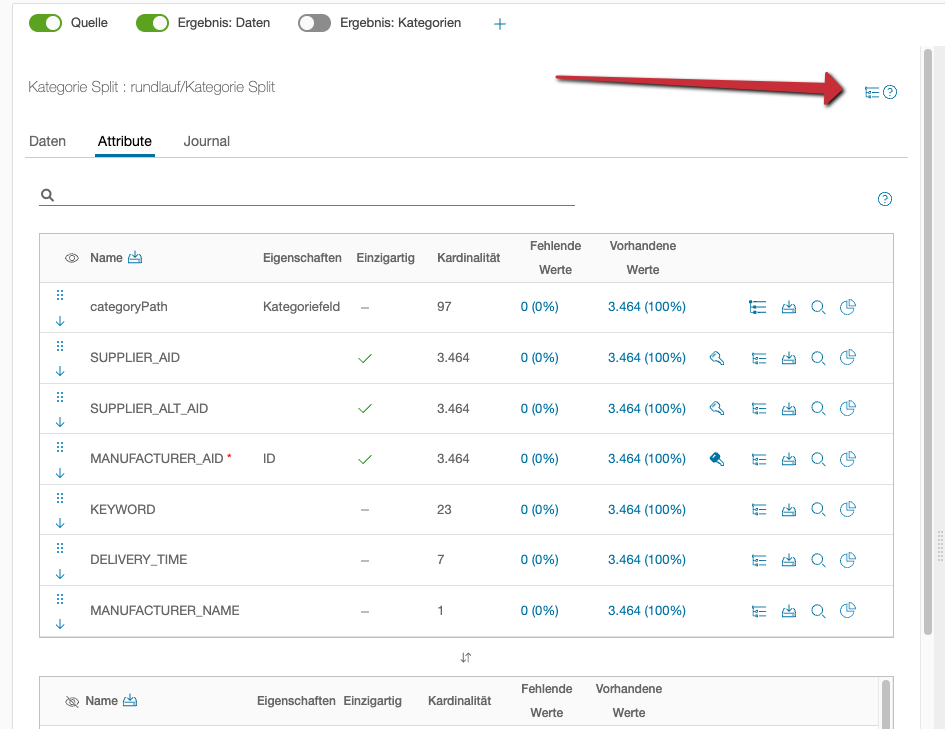Disable the Ergebnis: Daten switch
Screen dimensions: 945x729
point(152,23)
